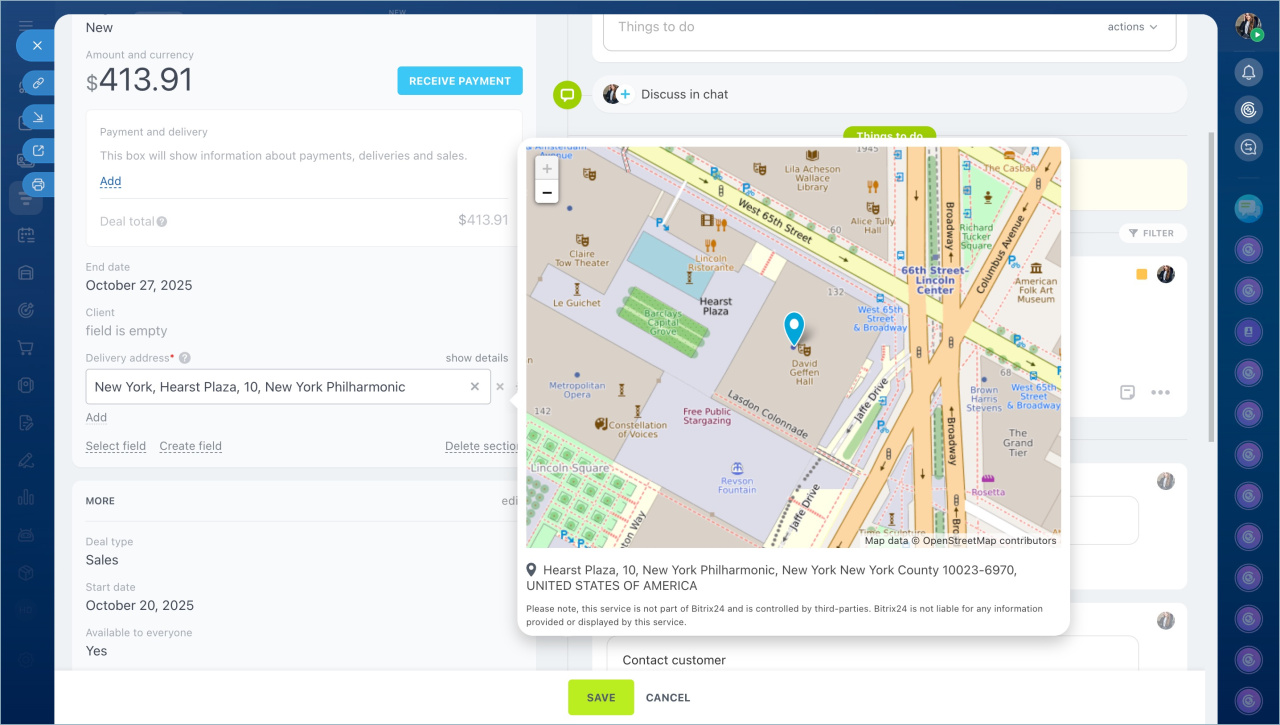
Task: Click the Things to do input field
Action: click(850, 27)
